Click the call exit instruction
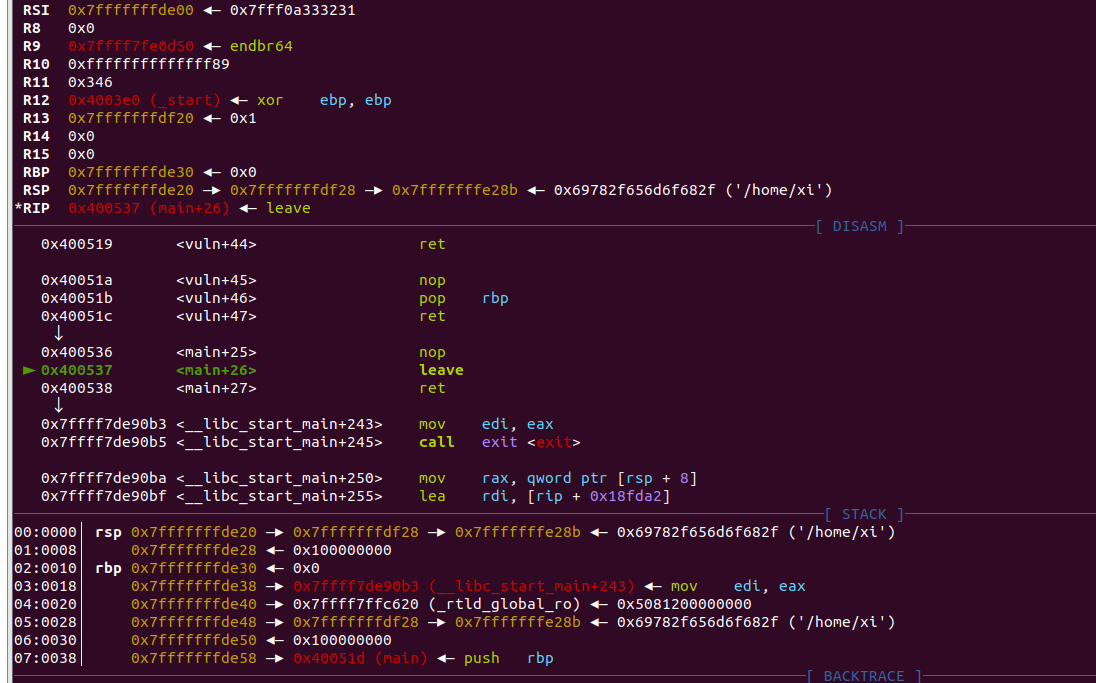Image resolution: width=1096 pixels, height=683 pixels. point(499,442)
